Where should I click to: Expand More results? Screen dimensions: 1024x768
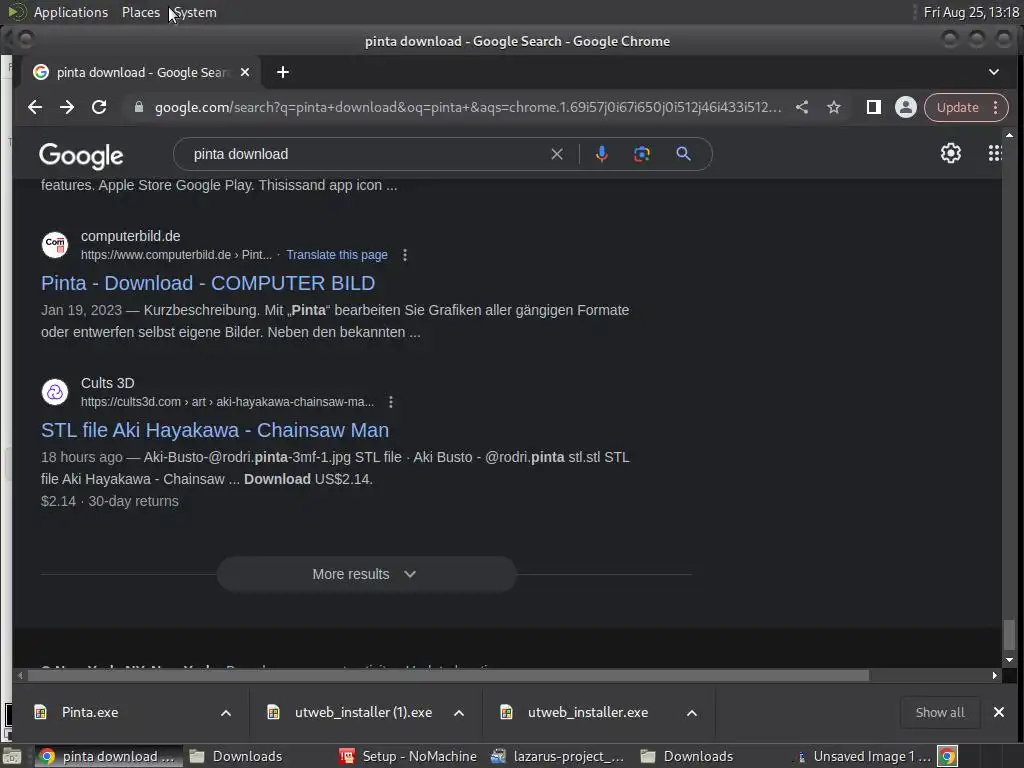coord(366,574)
